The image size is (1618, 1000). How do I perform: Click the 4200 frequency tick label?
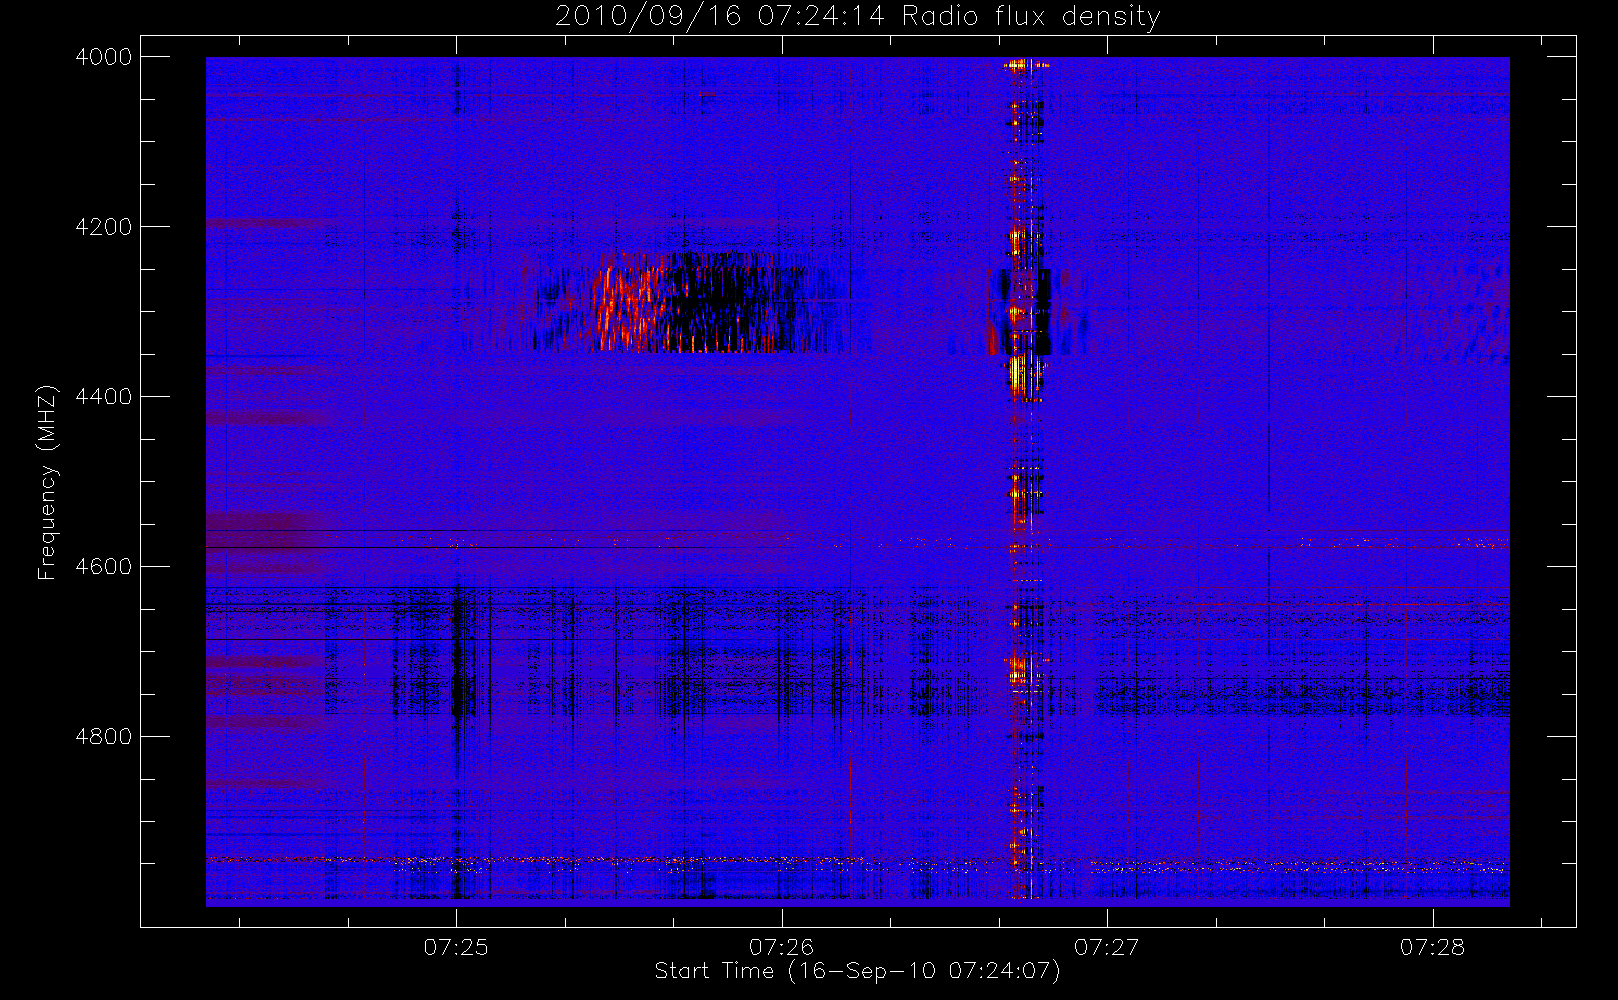(x=103, y=227)
